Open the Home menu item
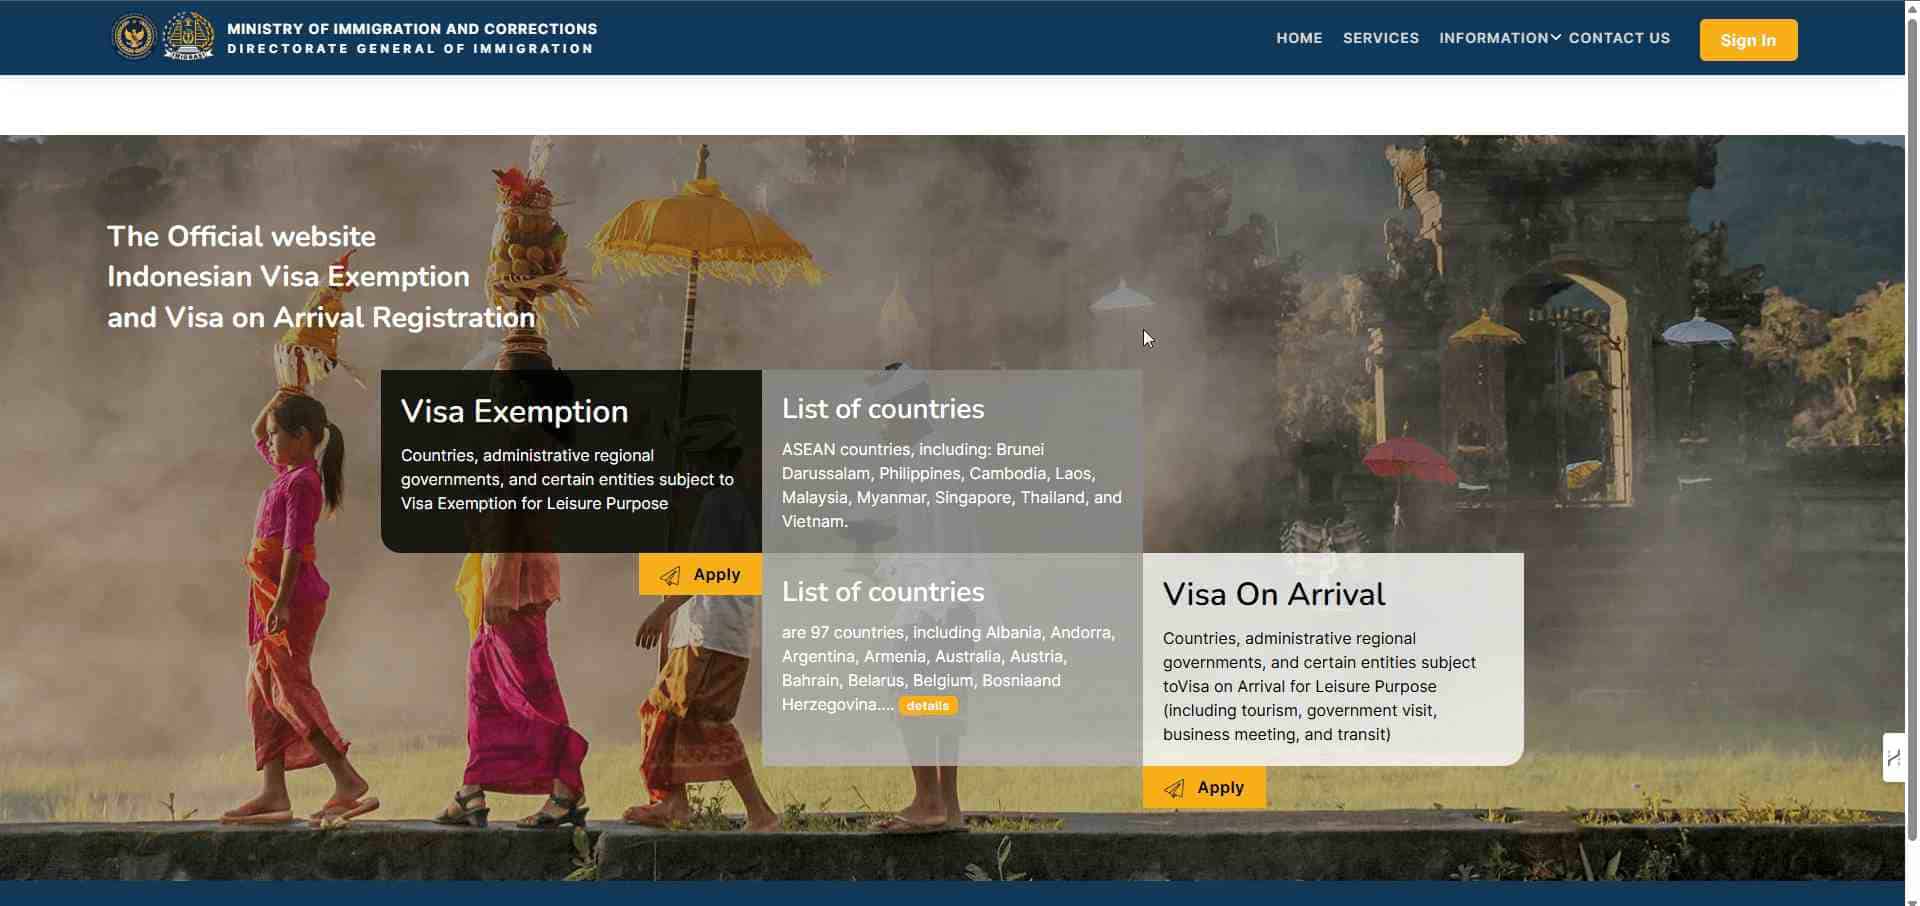The width and height of the screenshot is (1920, 906). (1299, 38)
